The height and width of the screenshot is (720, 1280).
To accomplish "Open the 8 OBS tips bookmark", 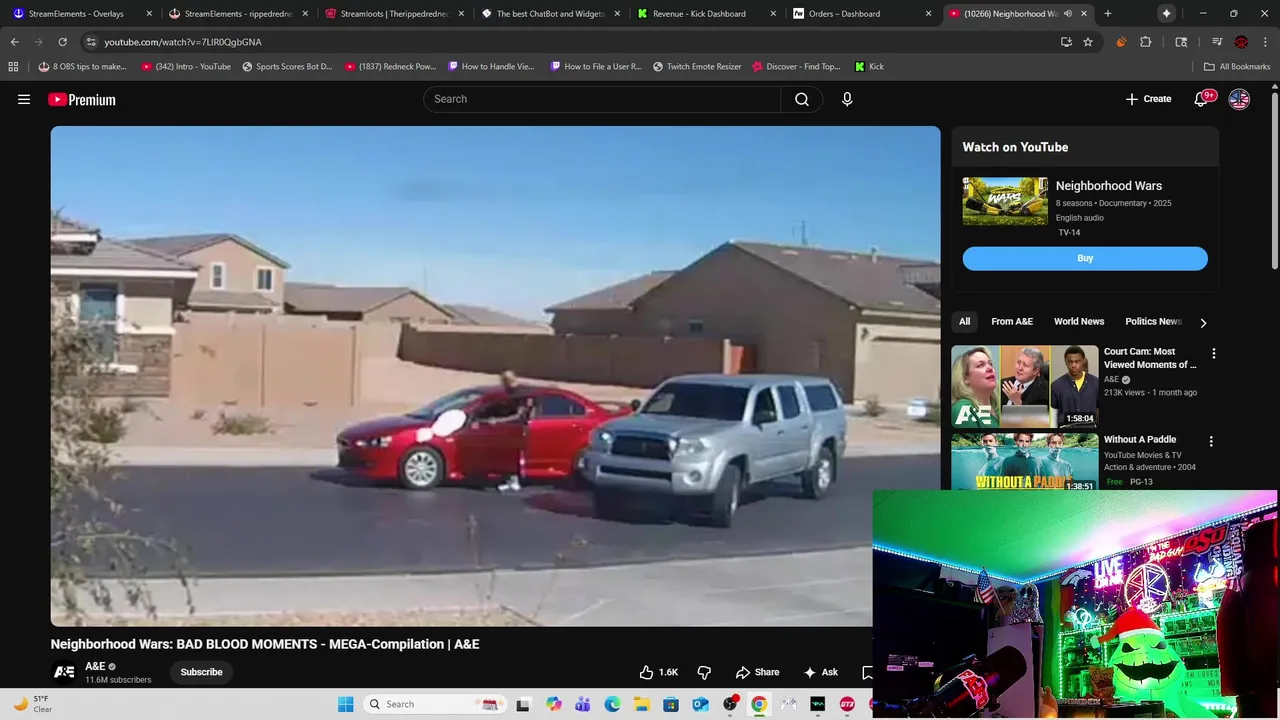I will pos(82,66).
